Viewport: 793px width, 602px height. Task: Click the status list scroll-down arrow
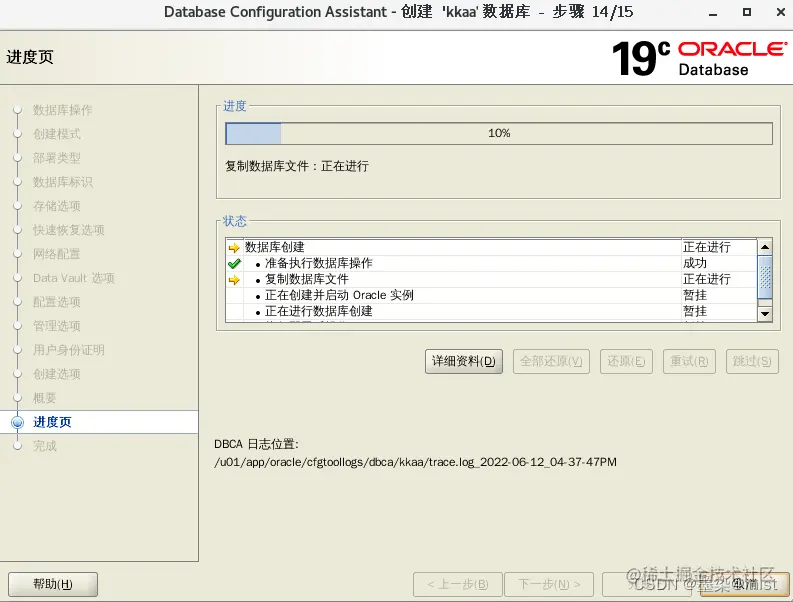(765, 314)
